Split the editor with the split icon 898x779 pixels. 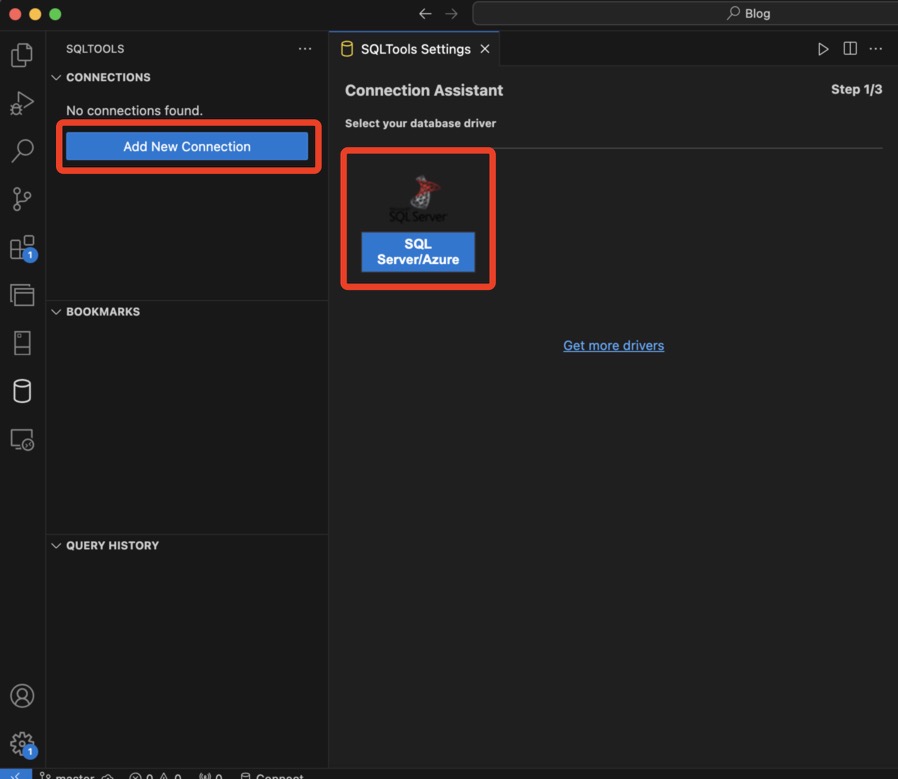click(850, 49)
